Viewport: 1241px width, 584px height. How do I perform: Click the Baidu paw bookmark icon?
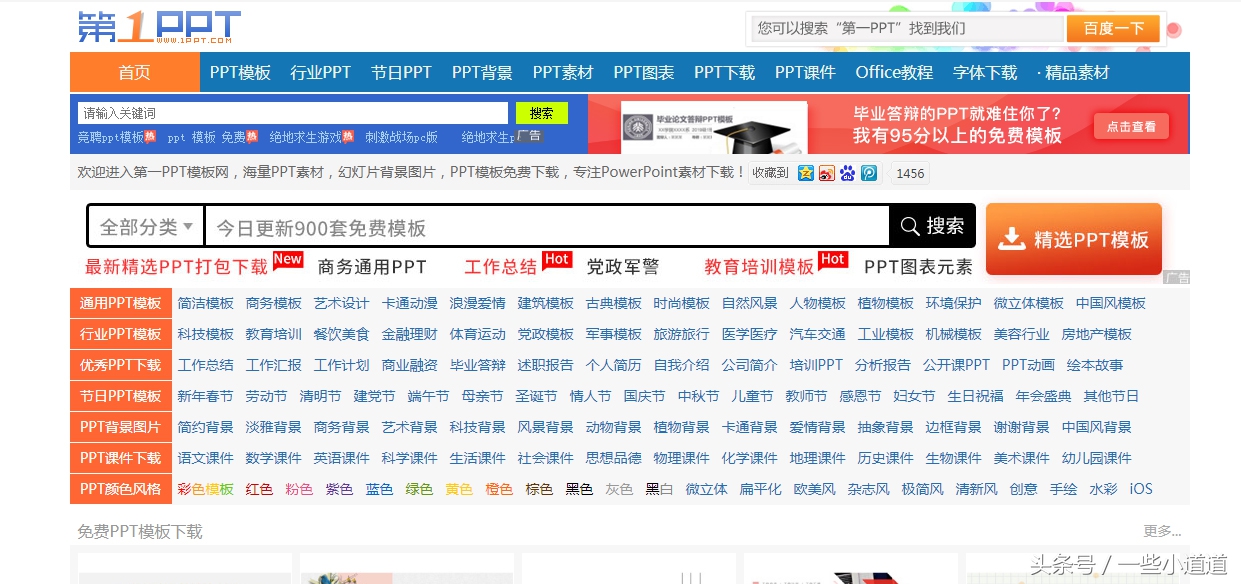847,173
